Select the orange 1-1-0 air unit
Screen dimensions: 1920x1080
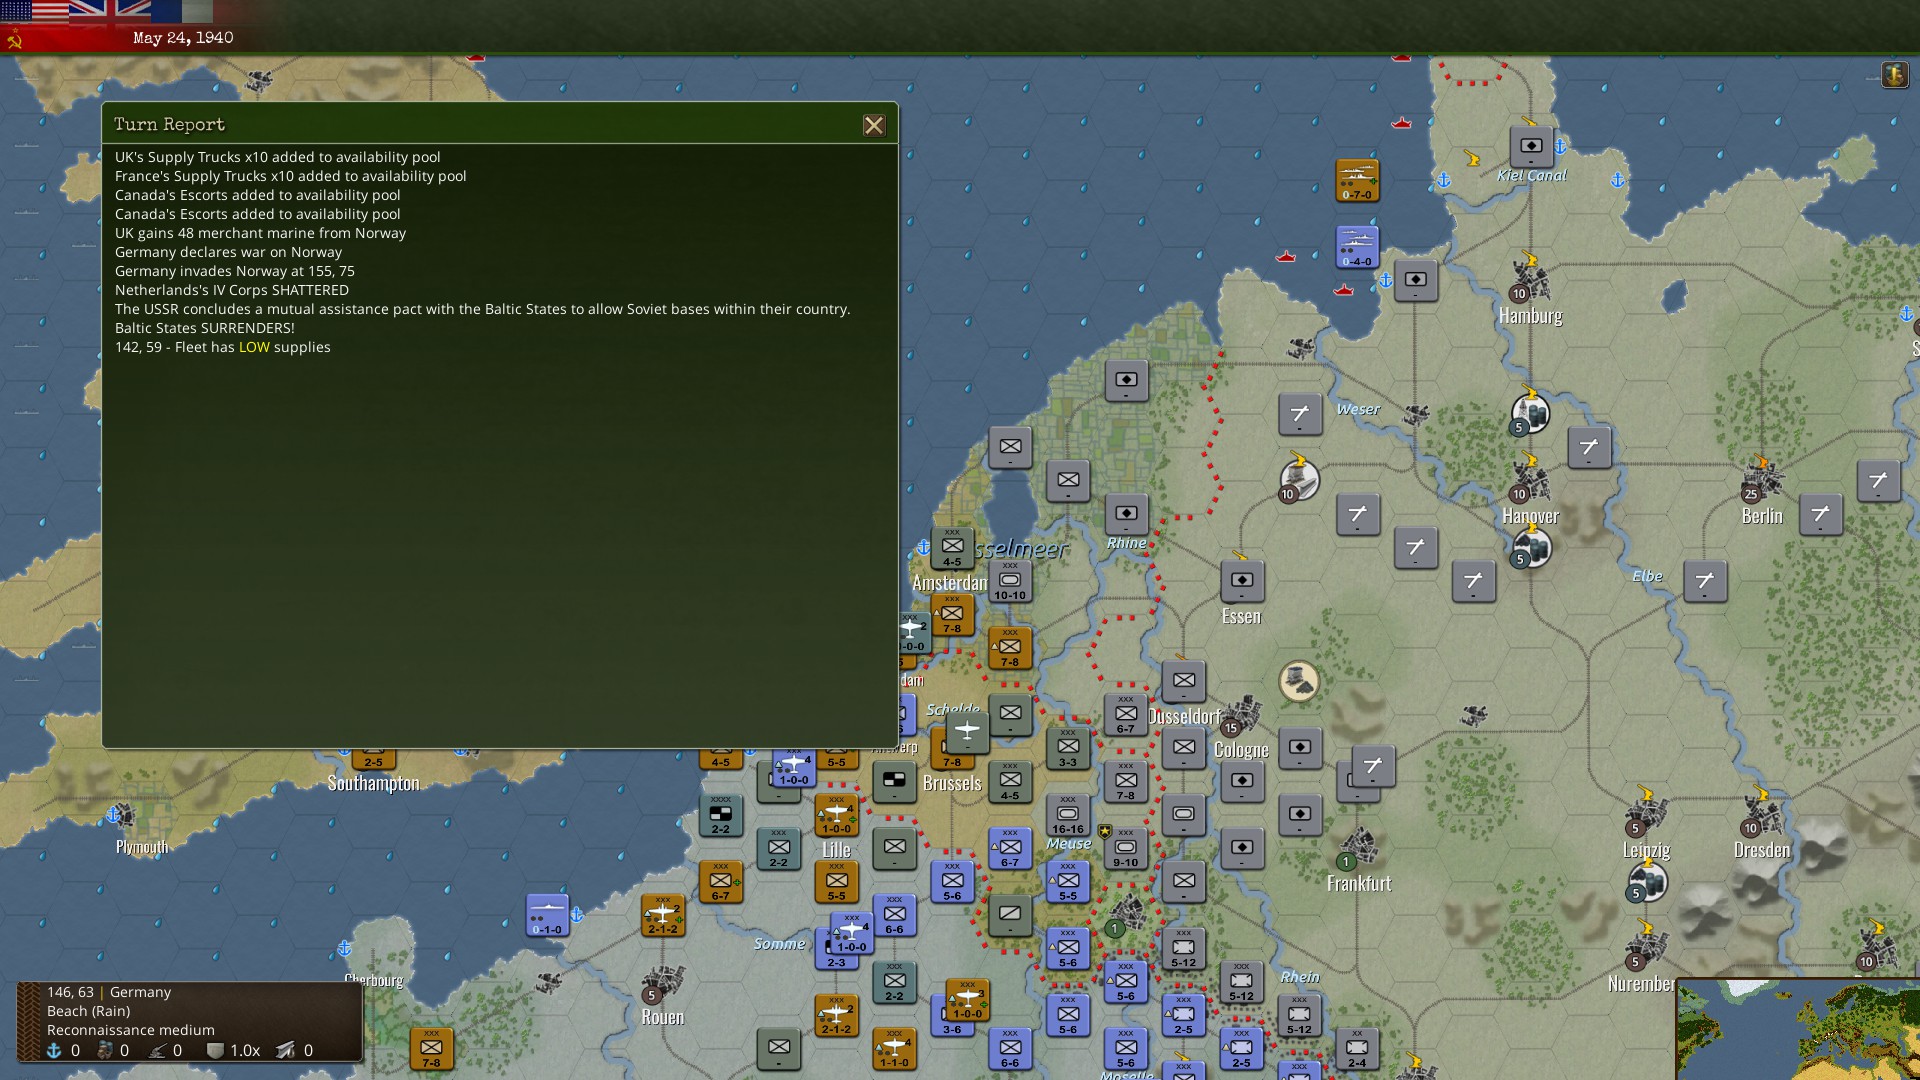894,1048
